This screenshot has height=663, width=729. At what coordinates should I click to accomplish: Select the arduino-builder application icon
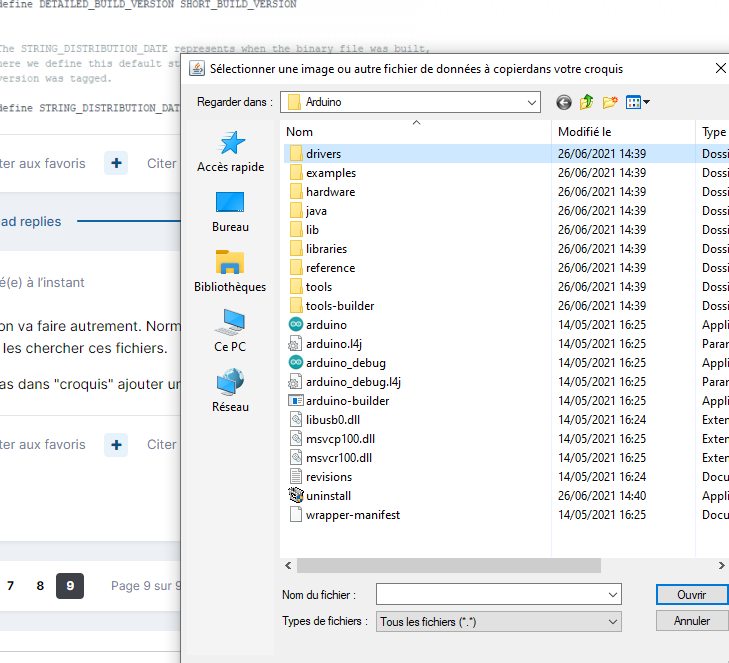pos(296,401)
